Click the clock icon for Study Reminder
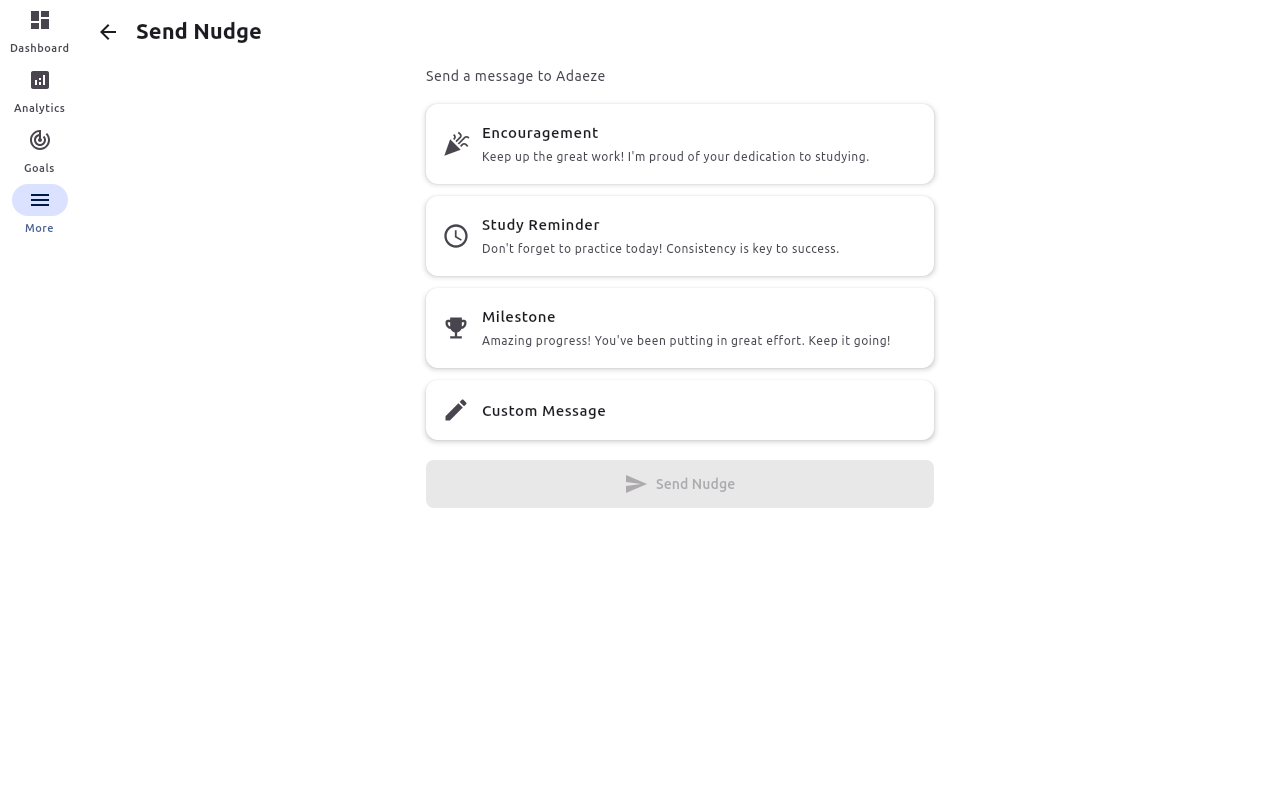Viewport: 1280px width, 800px height. point(456,236)
